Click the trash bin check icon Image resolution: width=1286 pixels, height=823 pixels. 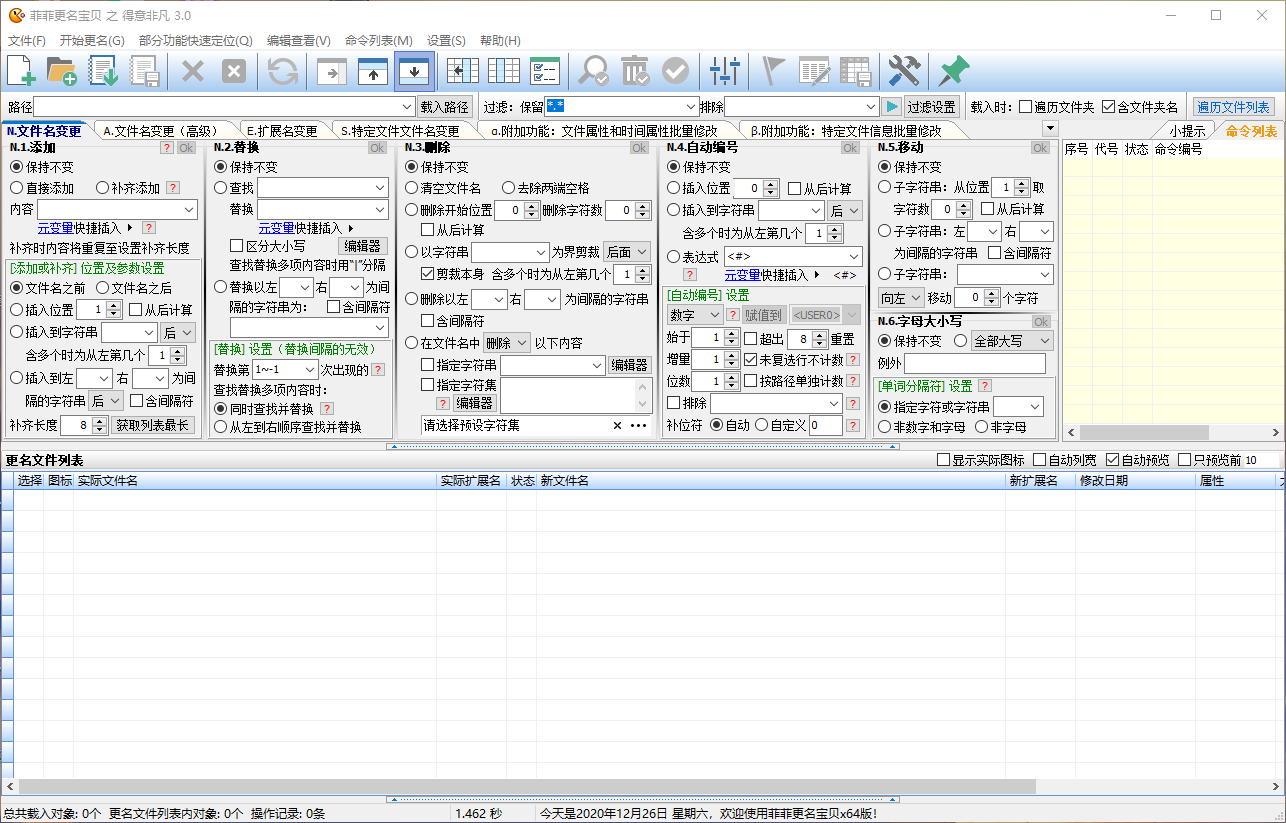tap(634, 71)
